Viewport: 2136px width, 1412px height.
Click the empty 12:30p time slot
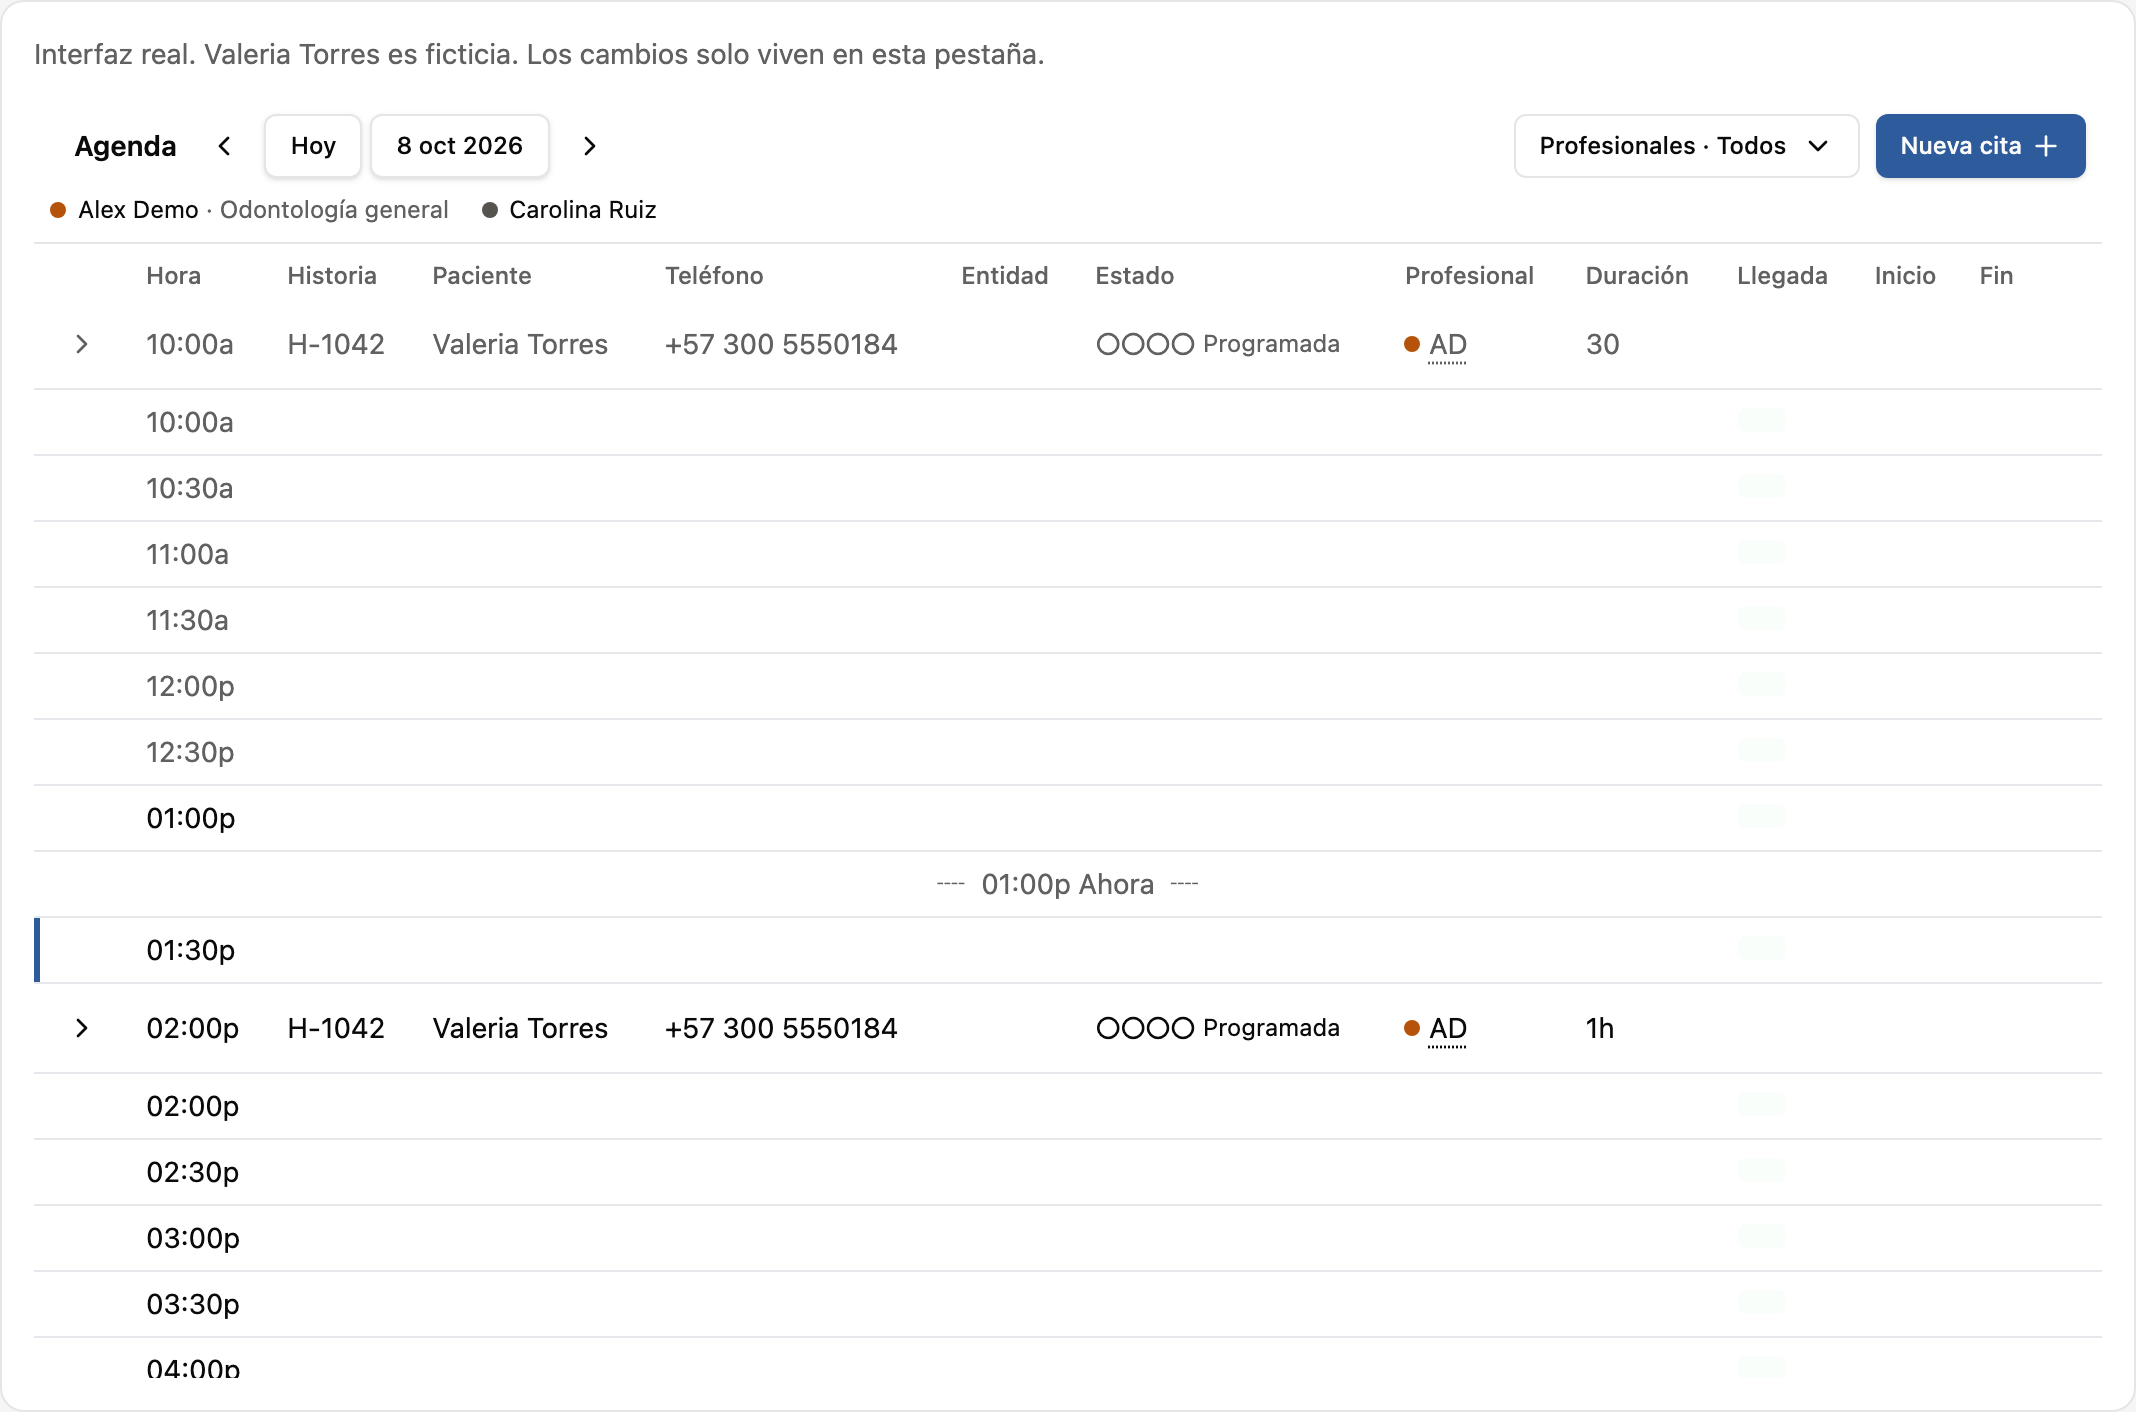[1068, 752]
